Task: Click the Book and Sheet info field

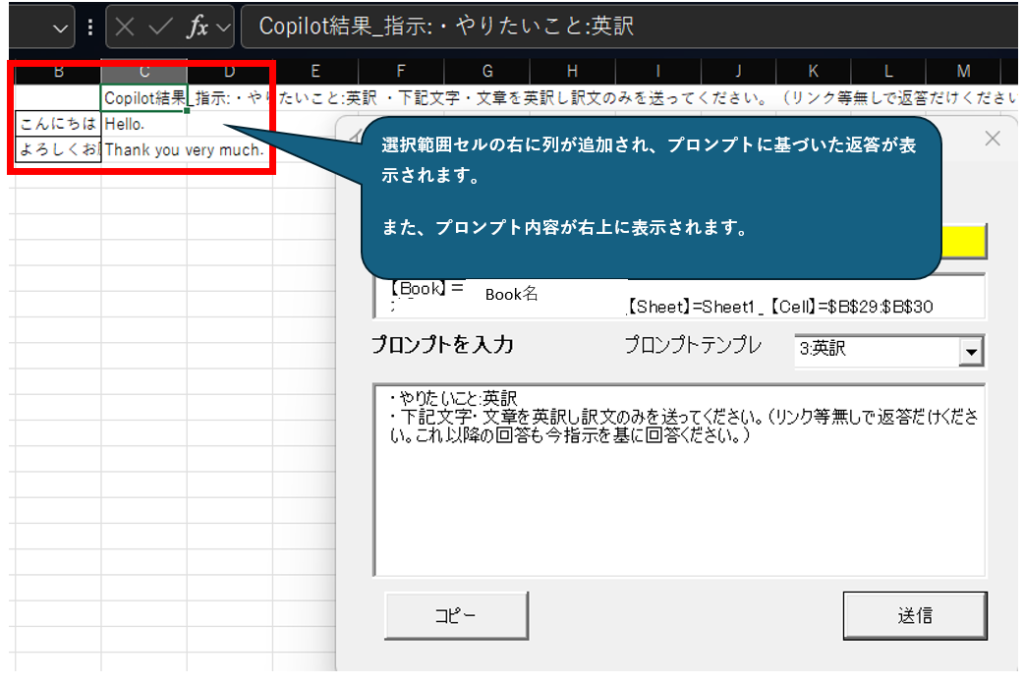Action: 678,296
